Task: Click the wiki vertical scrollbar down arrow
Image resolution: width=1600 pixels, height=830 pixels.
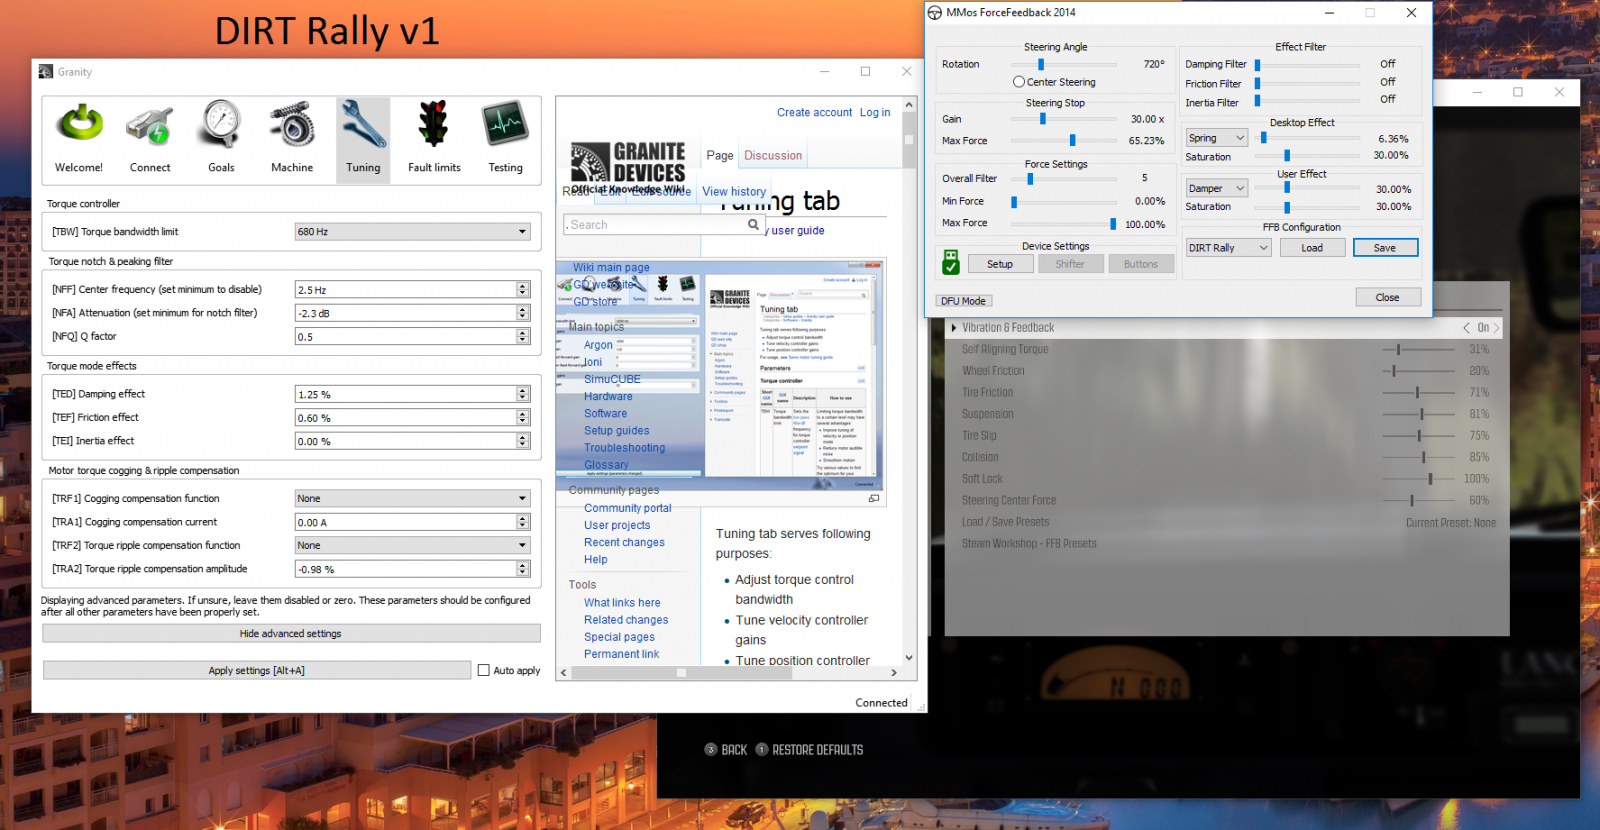Action: 909,658
